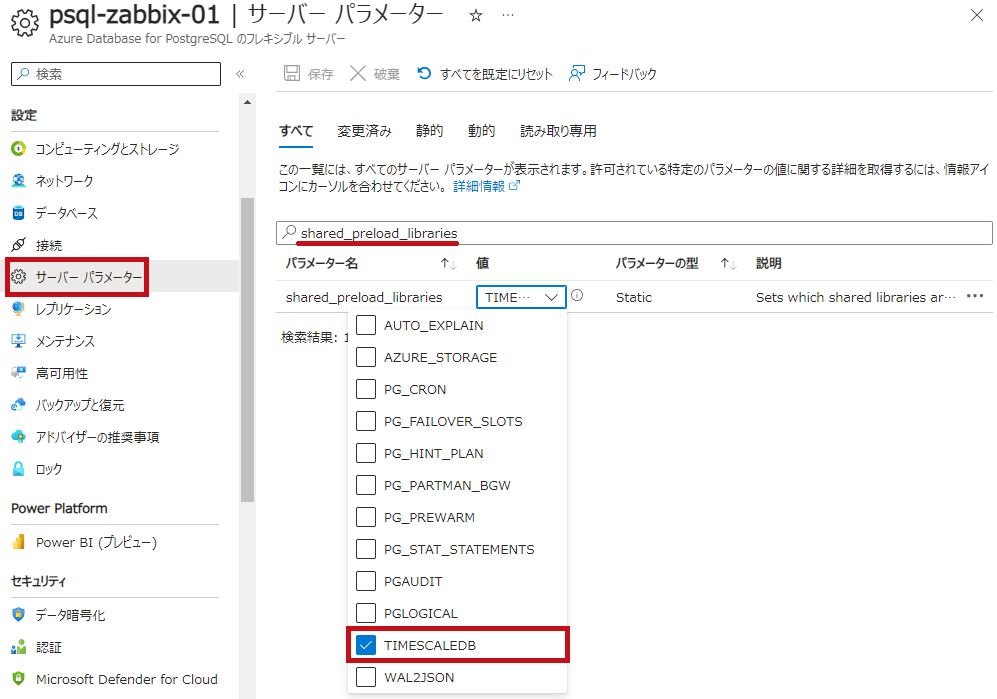
Task: Click the 破棄 discard button
Action: 375,74
